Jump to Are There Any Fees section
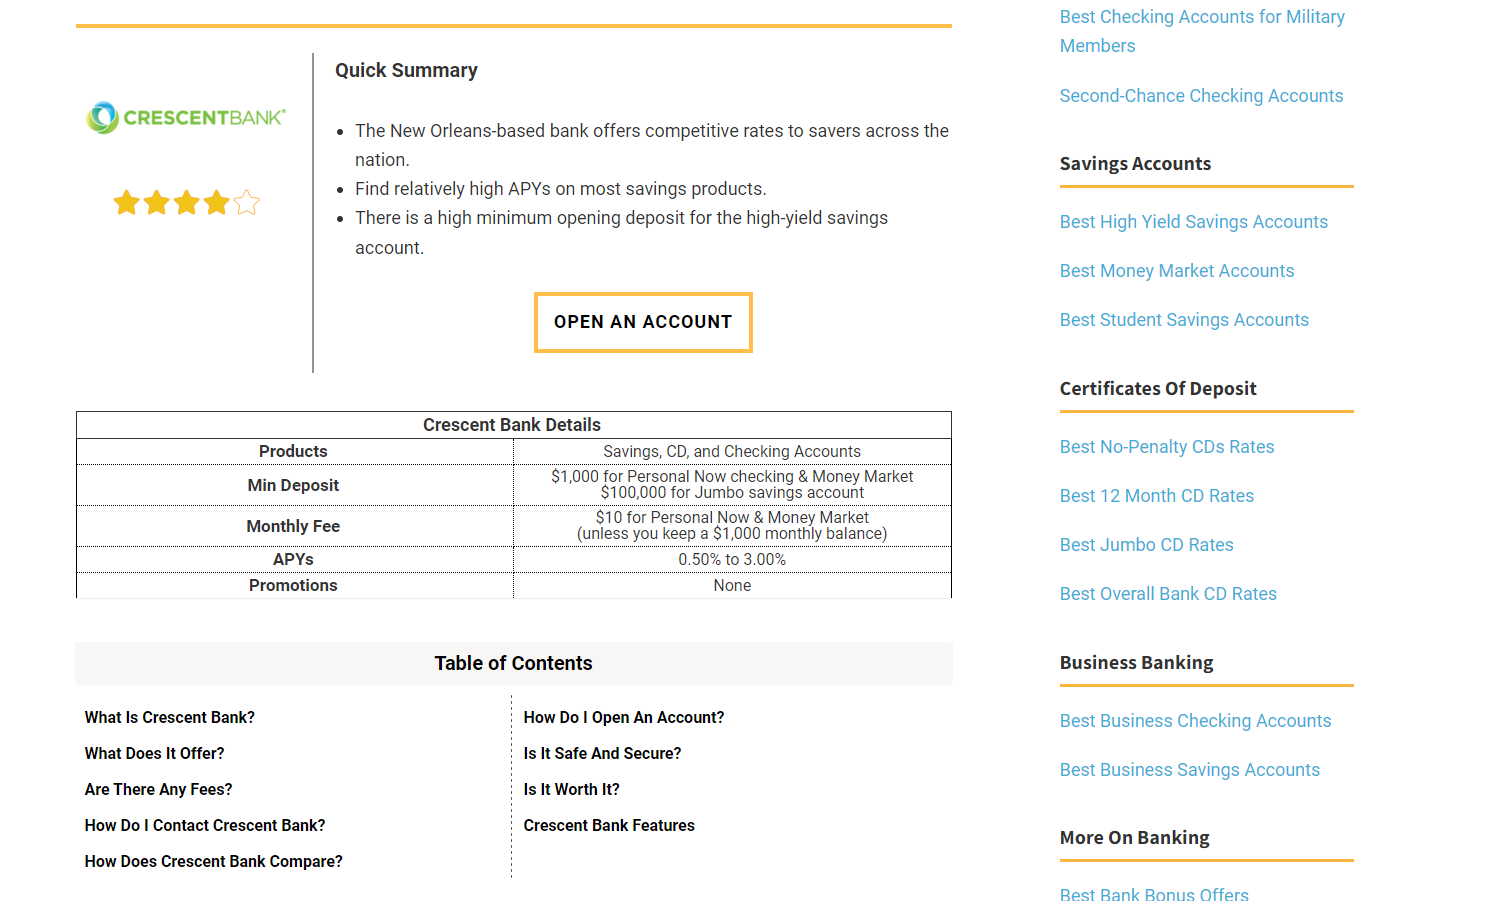 pyautogui.click(x=159, y=790)
